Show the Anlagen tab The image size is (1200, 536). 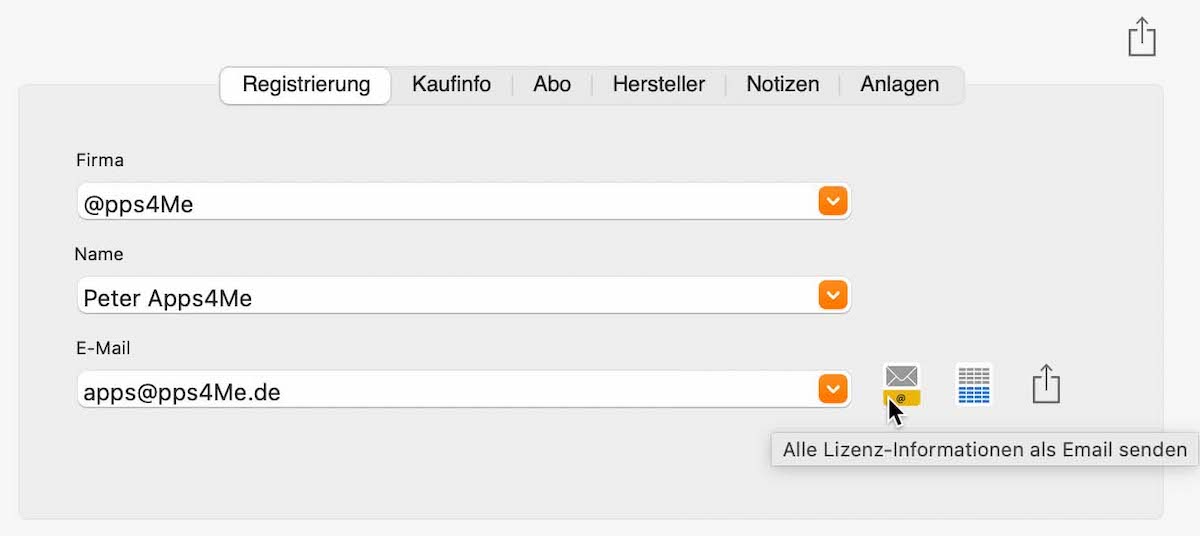[x=900, y=85]
